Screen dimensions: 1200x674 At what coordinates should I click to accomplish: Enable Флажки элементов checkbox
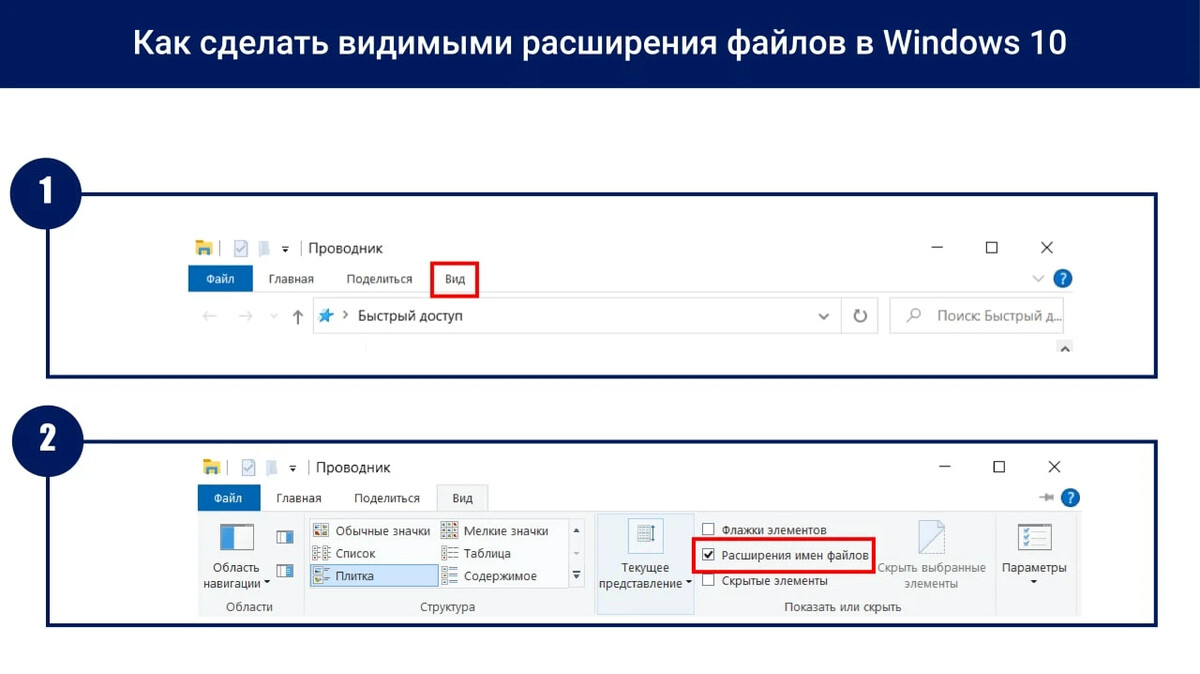pos(709,530)
